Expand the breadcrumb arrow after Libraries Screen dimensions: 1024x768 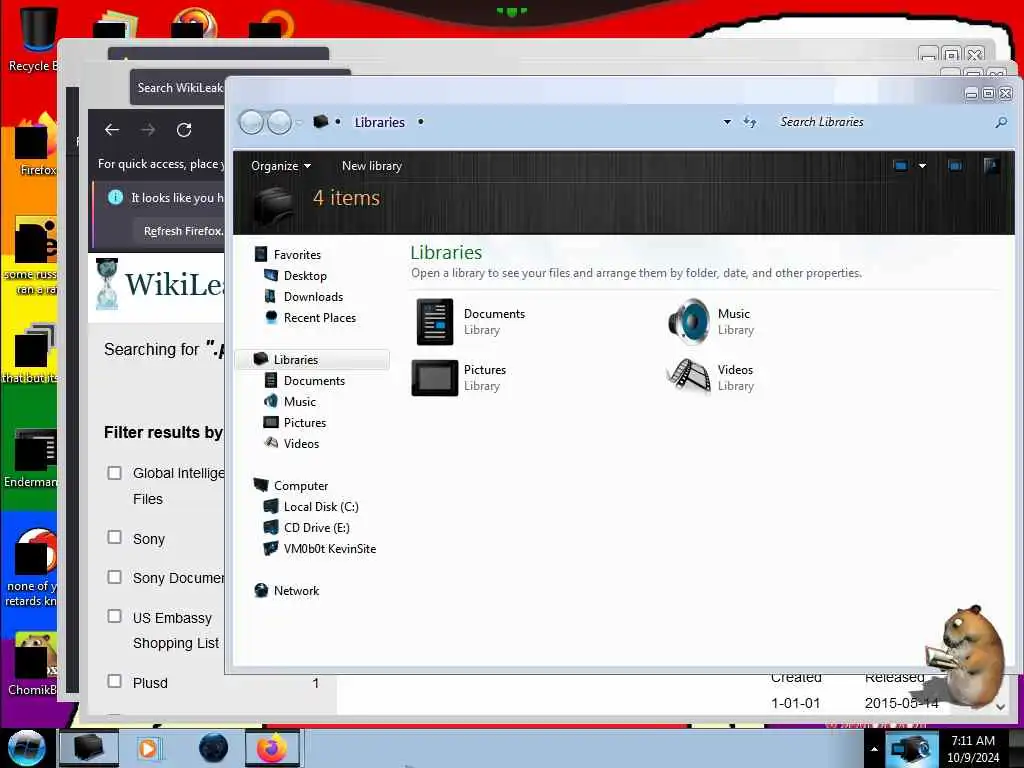tap(421, 122)
